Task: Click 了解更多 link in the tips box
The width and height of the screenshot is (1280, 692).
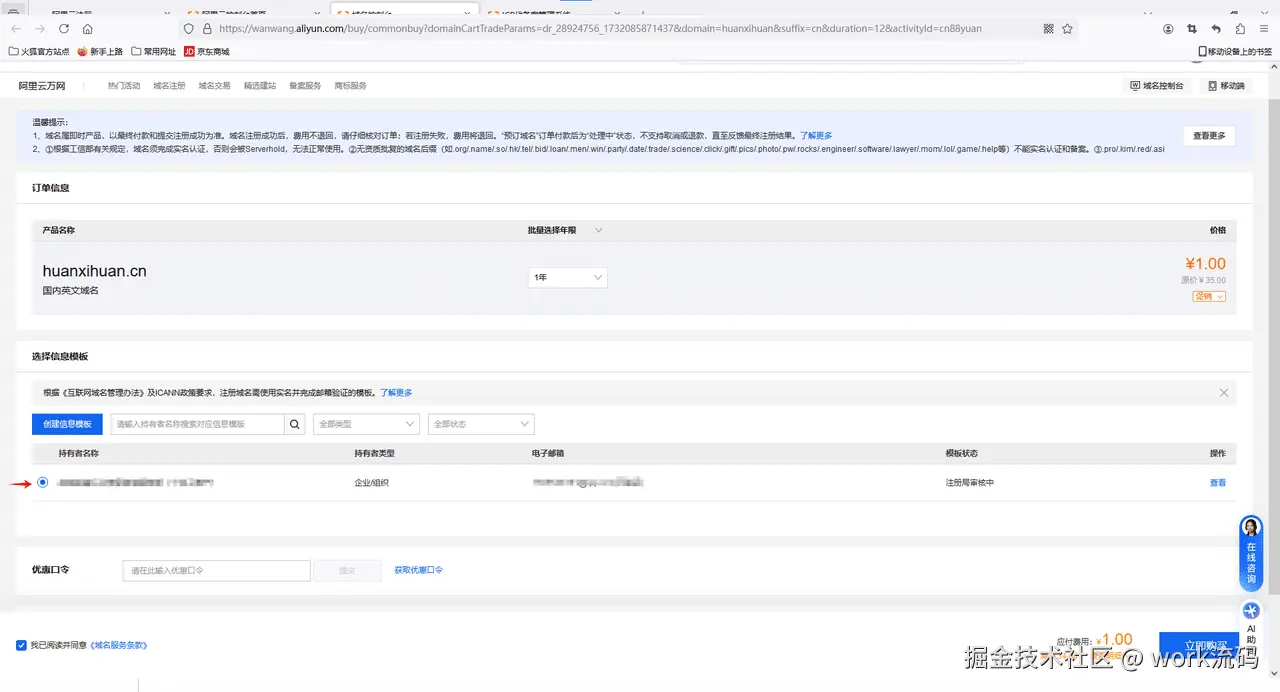Action: point(816,135)
